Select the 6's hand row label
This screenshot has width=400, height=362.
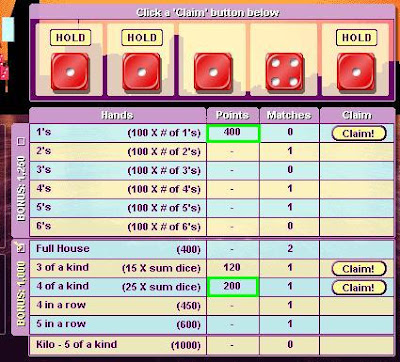pyautogui.click(x=44, y=226)
